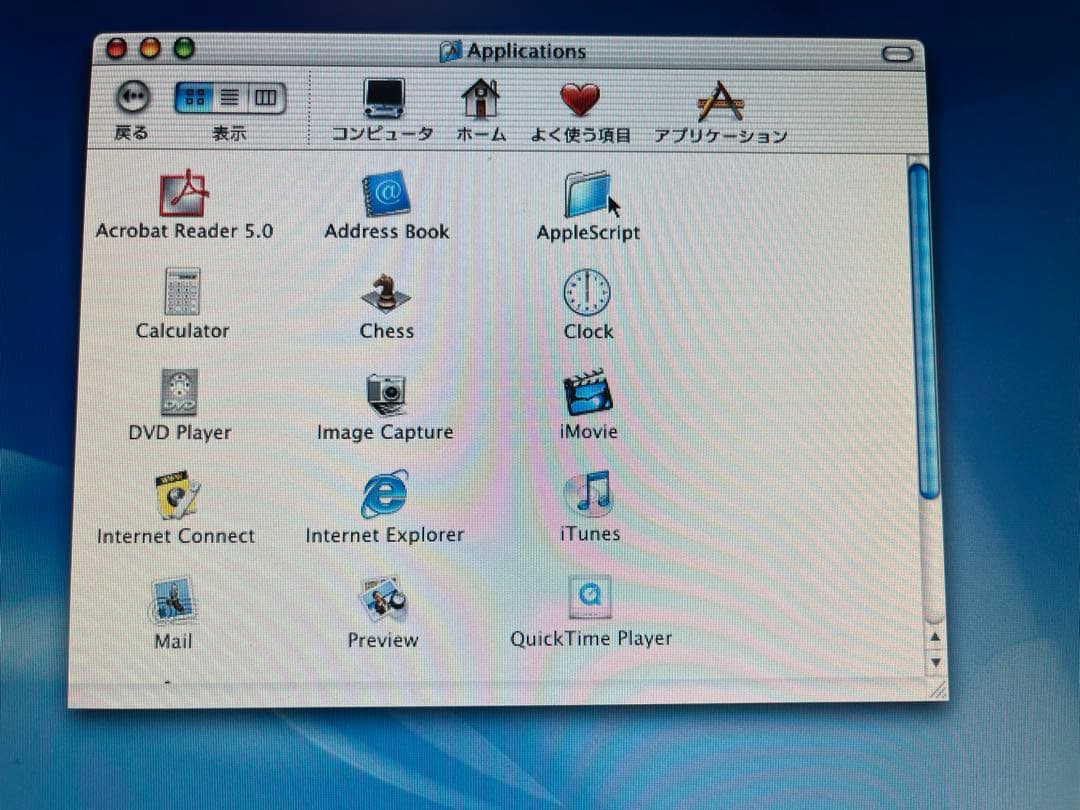
Task: Click the vertical scrollbar down arrow
Action: coord(935,662)
